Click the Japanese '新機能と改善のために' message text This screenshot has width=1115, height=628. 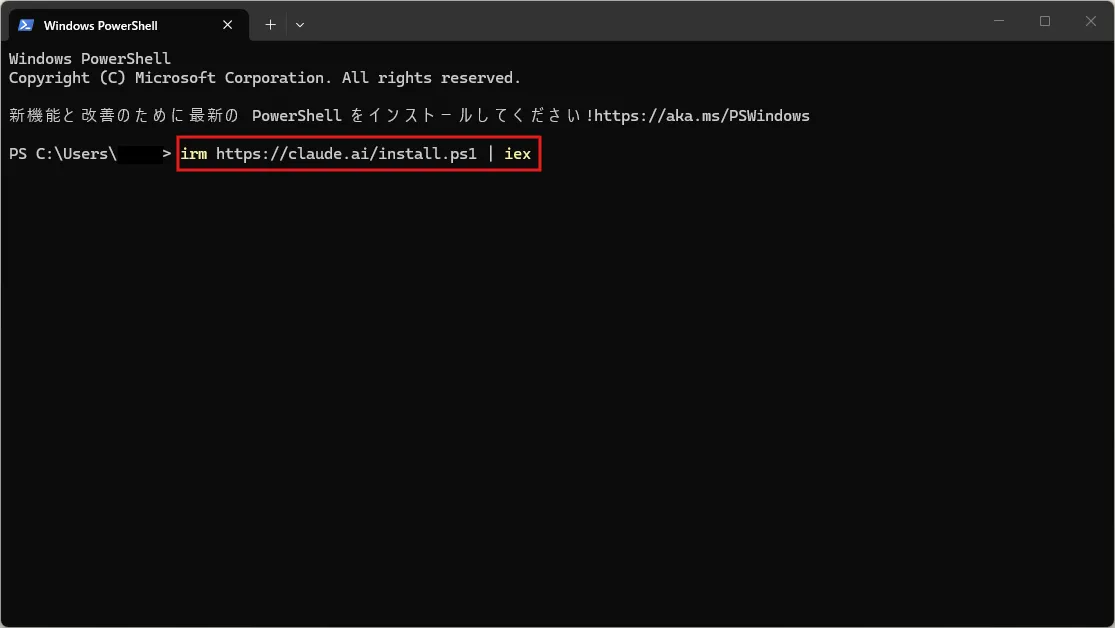(97, 116)
